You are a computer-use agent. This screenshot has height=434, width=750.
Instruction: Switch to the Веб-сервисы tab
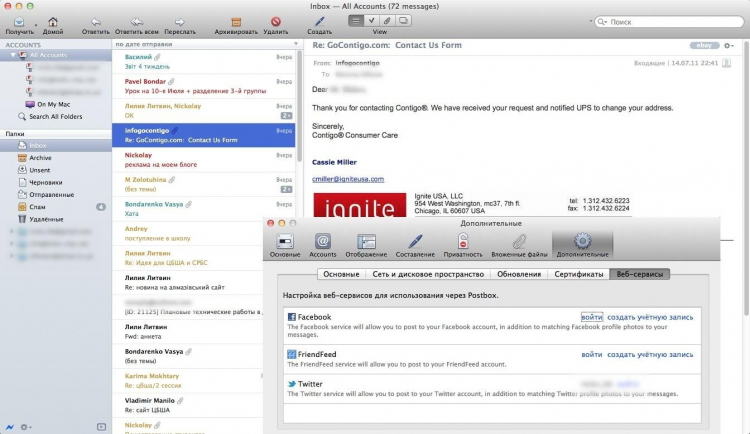click(640, 274)
